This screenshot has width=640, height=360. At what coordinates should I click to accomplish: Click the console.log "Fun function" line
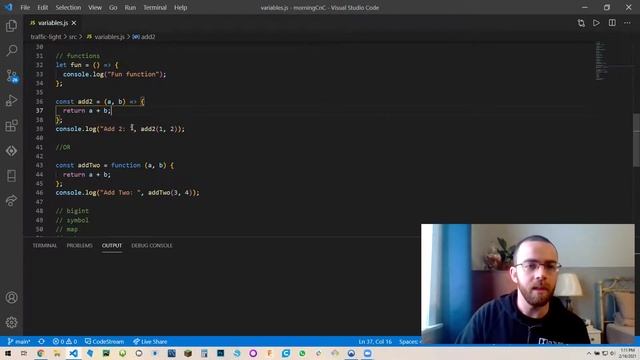click(x=114, y=74)
